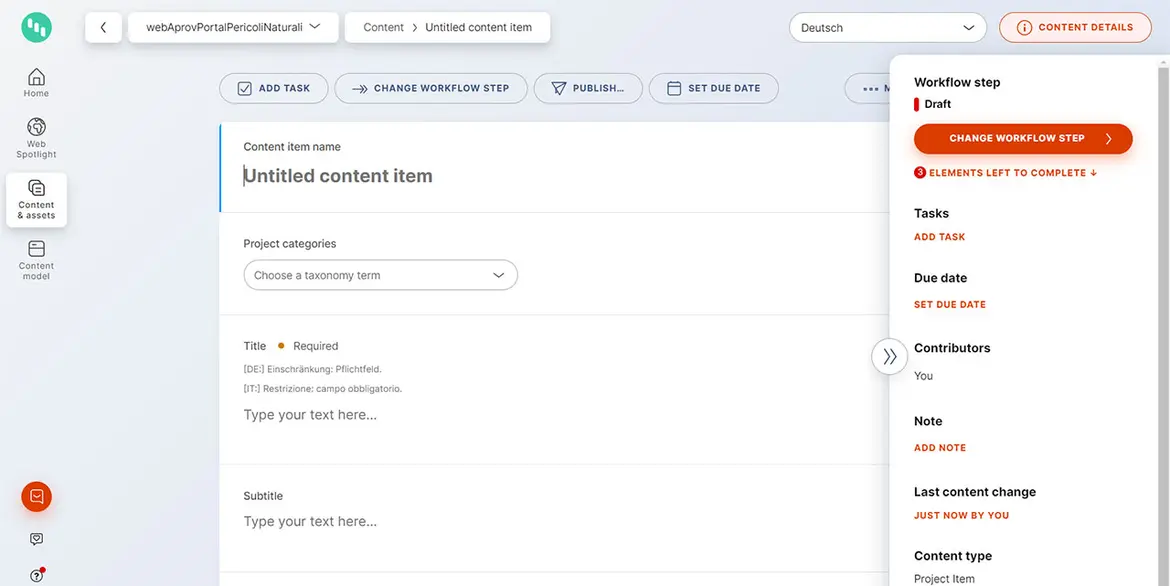
Task: Expand the Project categories taxonomy dropdown
Action: point(380,275)
